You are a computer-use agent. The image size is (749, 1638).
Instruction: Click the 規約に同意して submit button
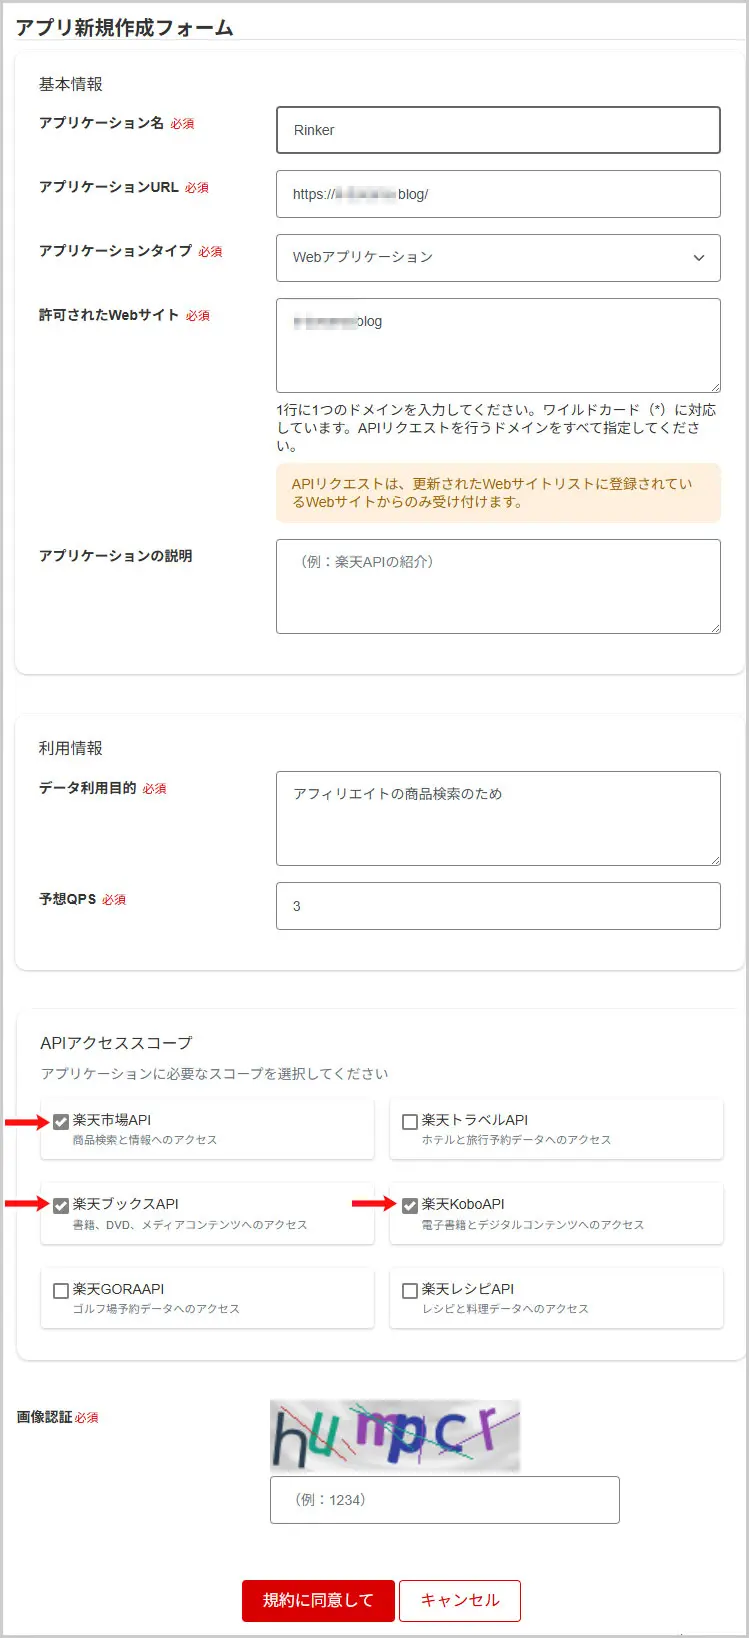(x=317, y=1600)
